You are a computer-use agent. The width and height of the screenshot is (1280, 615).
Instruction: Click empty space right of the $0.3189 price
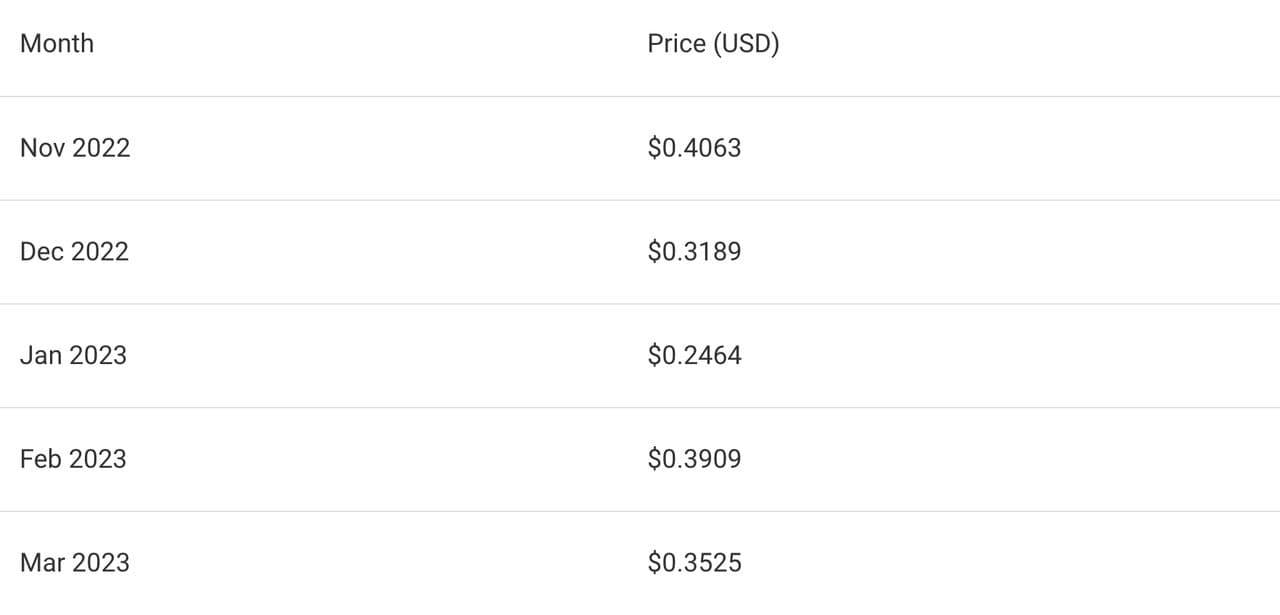1000,252
